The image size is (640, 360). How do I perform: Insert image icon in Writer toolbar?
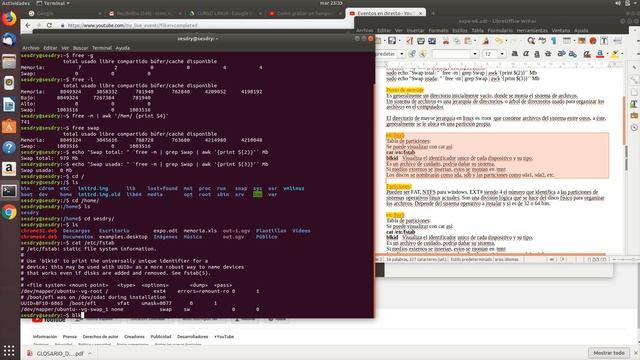[582, 40]
